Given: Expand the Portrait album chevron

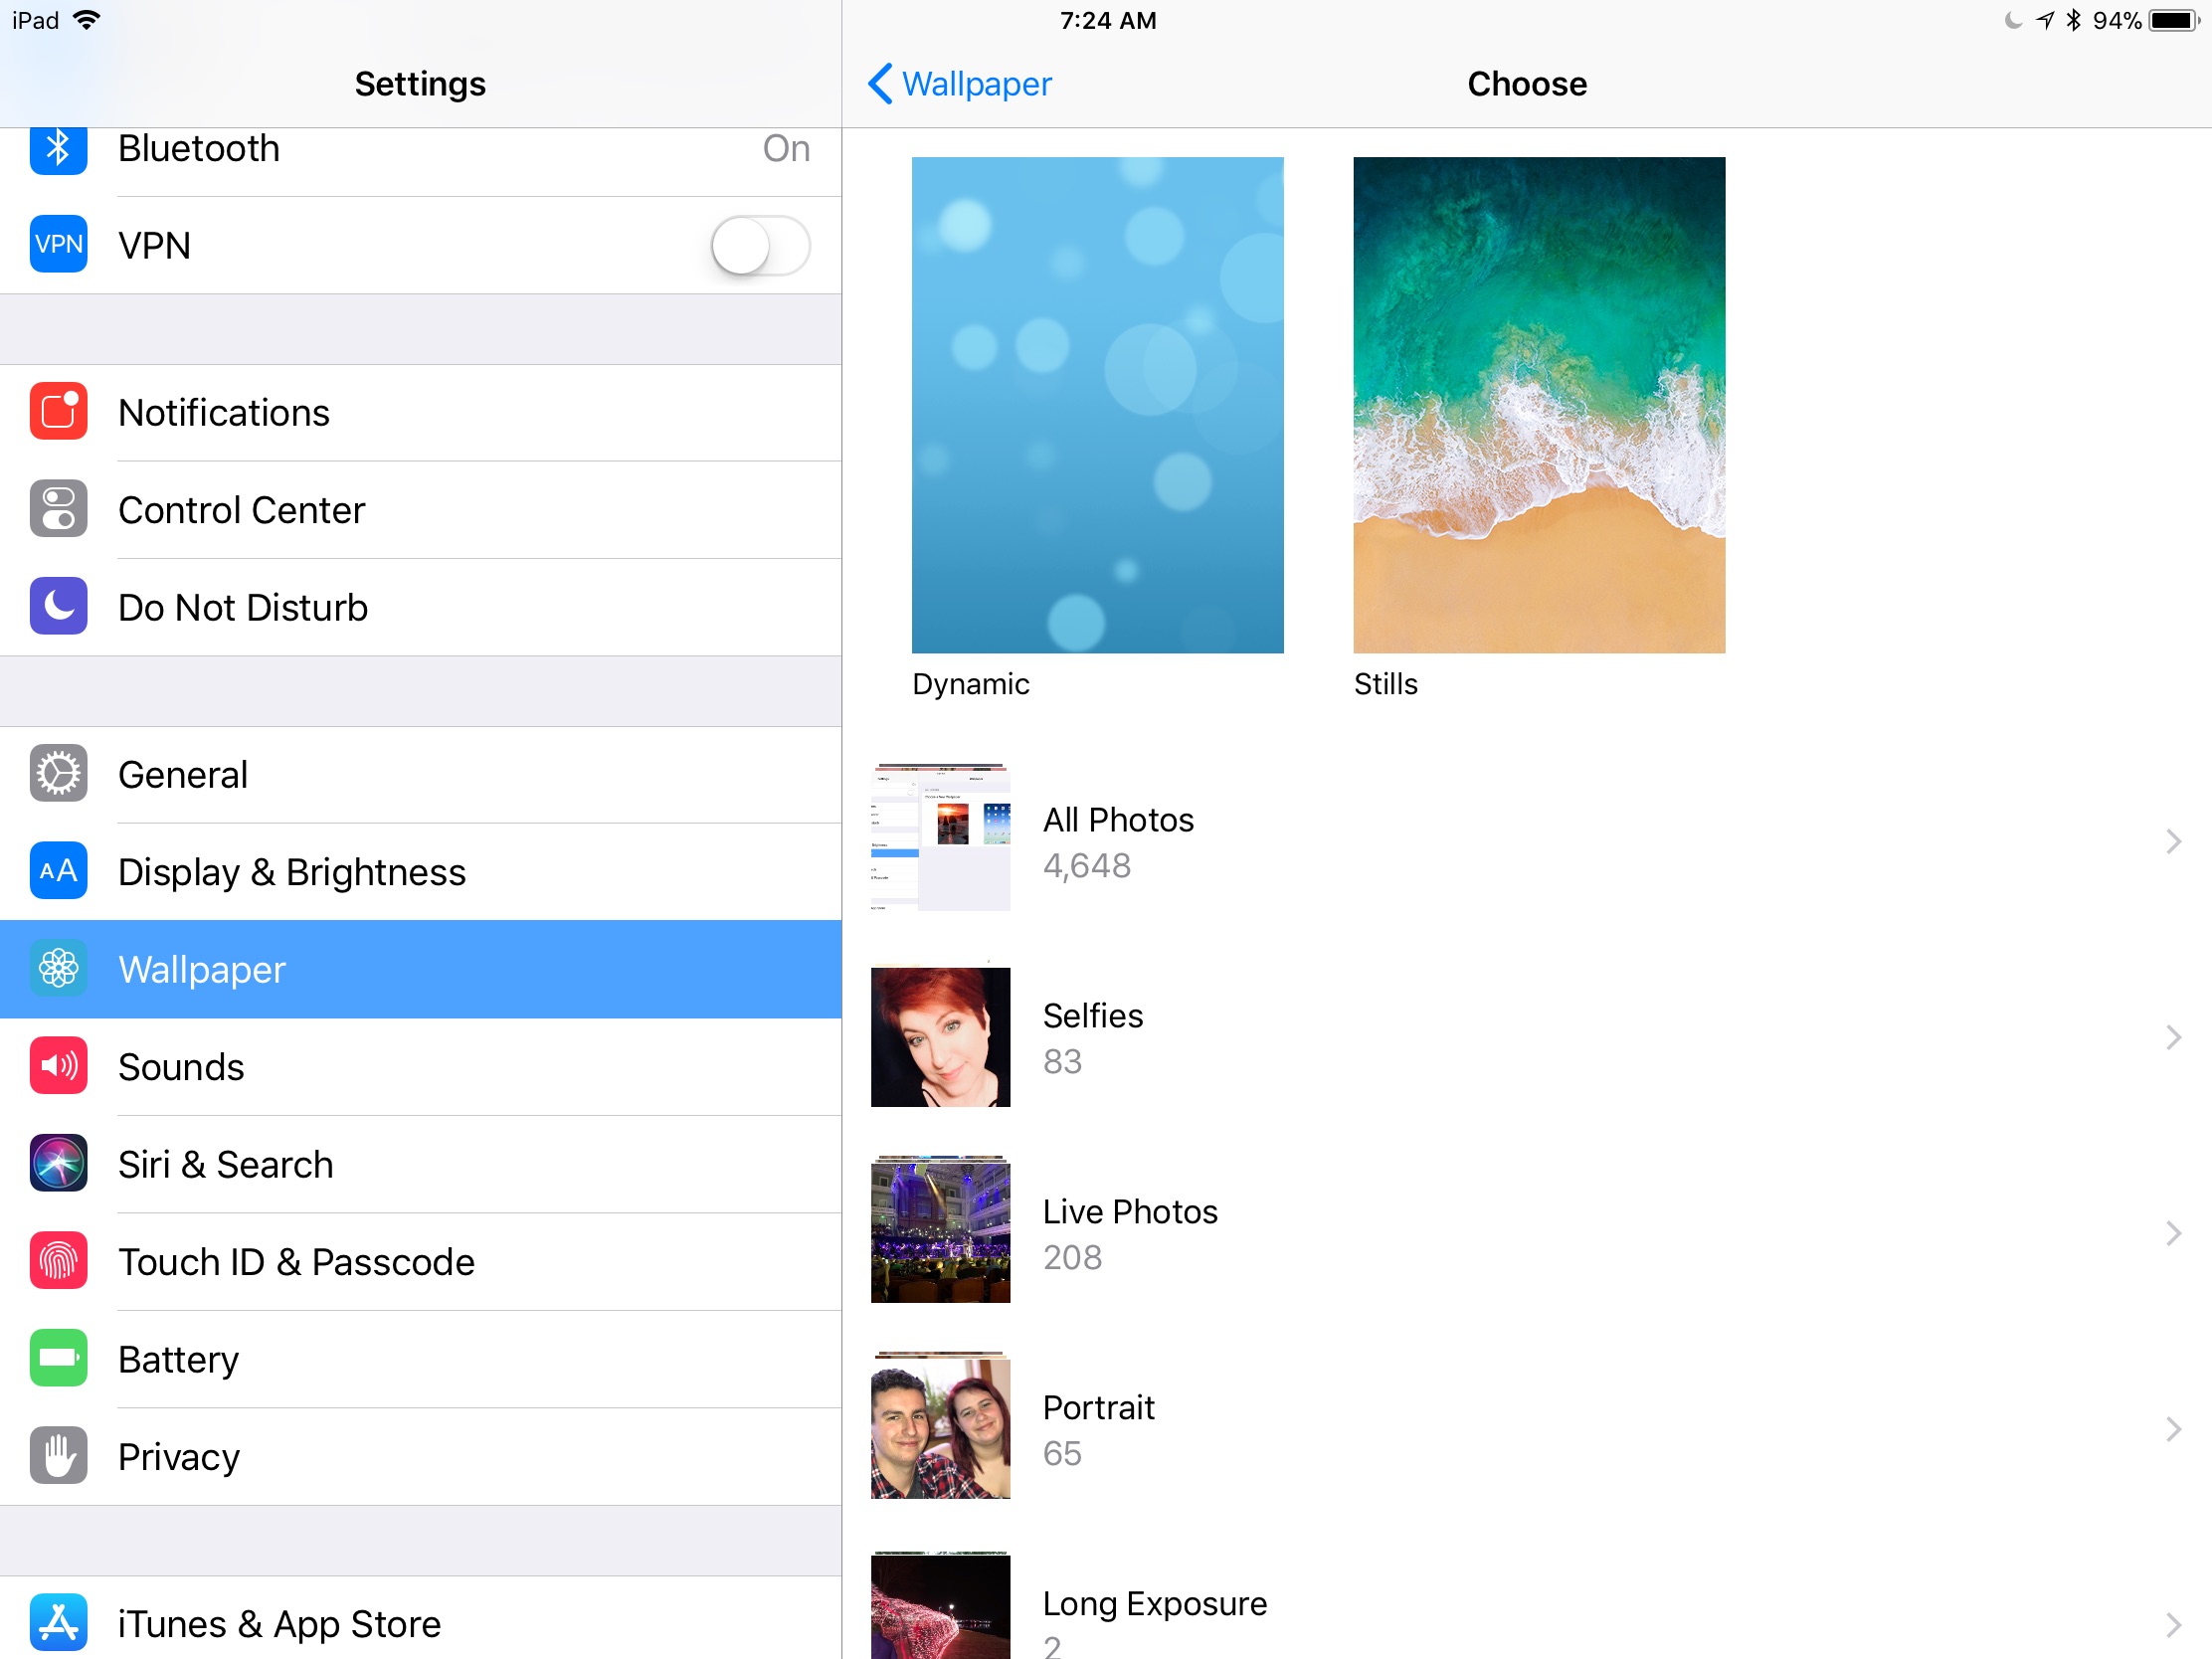Looking at the screenshot, I should pyautogui.click(x=2172, y=1429).
